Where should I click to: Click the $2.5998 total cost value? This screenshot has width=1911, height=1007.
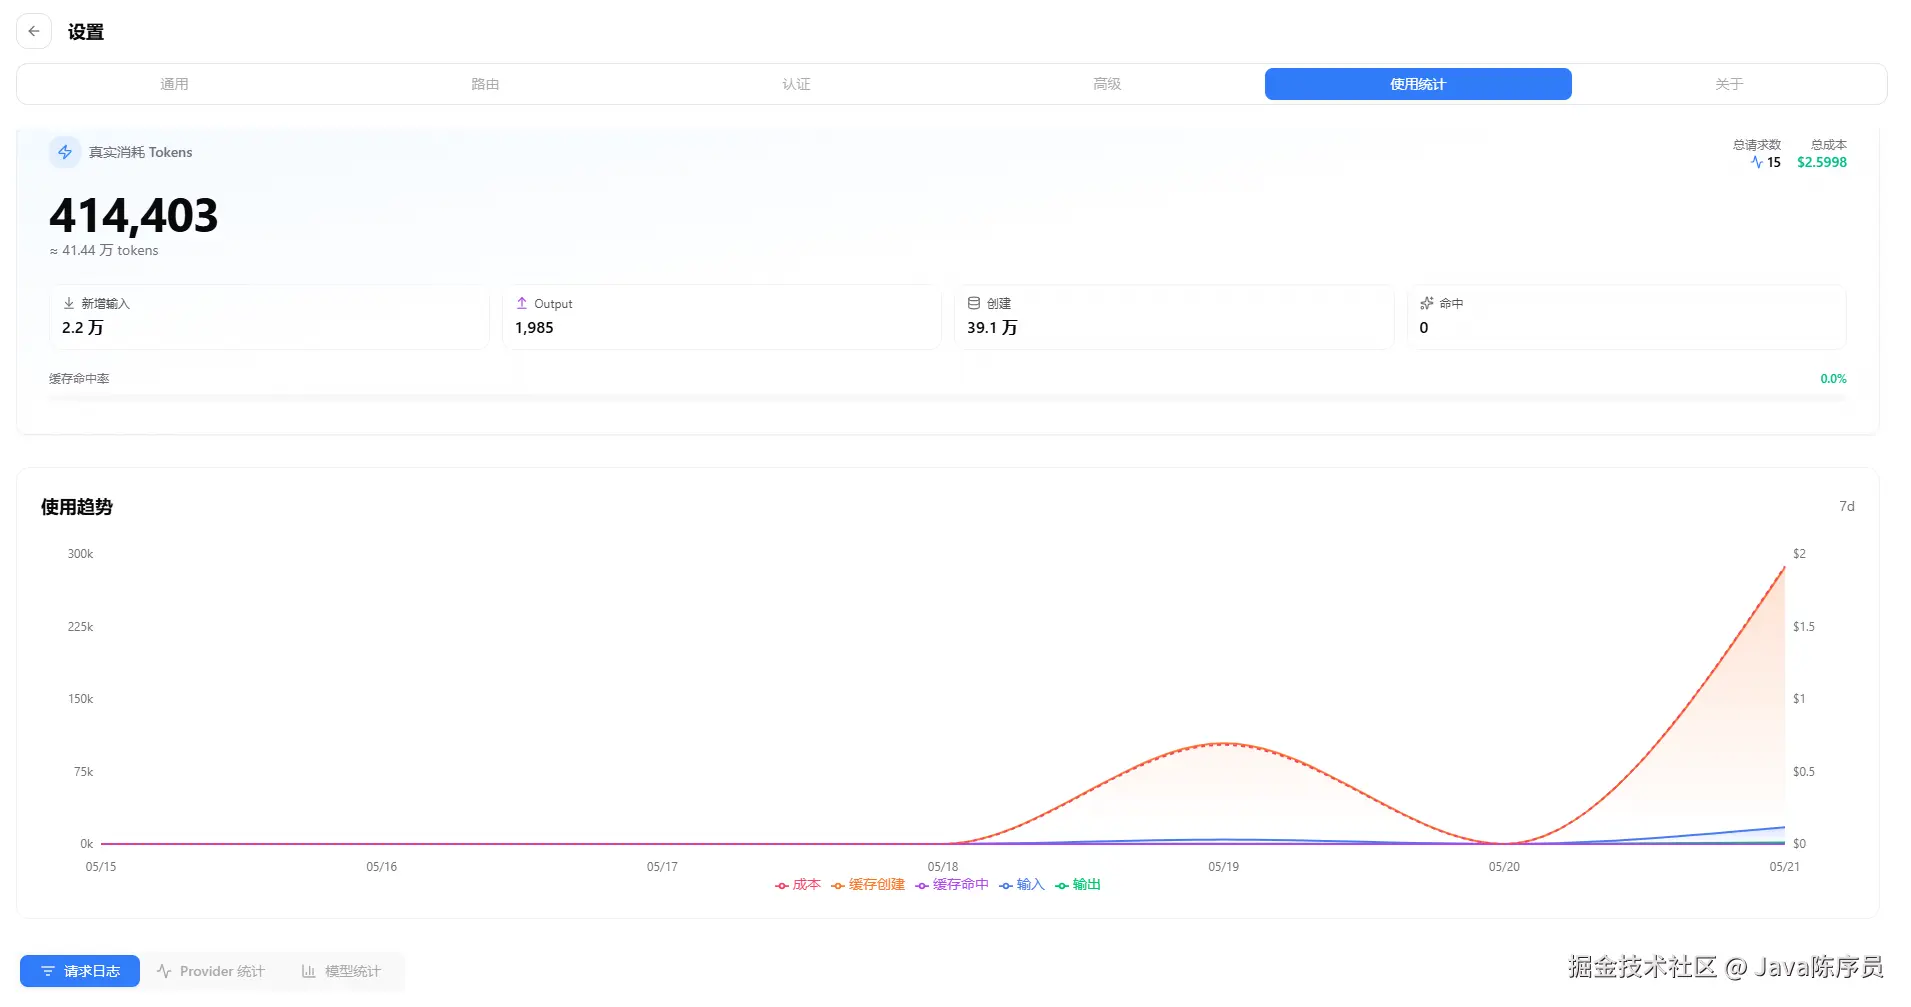[1822, 162]
